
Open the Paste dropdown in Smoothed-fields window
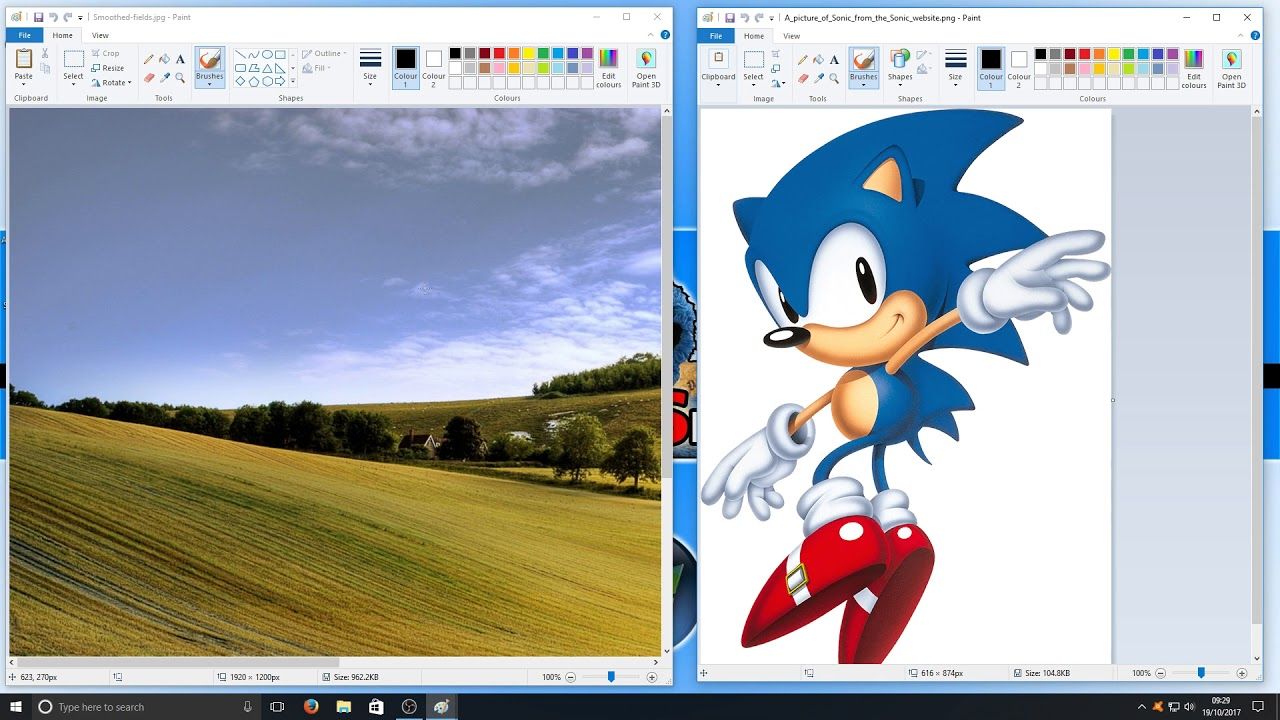tap(23, 79)
